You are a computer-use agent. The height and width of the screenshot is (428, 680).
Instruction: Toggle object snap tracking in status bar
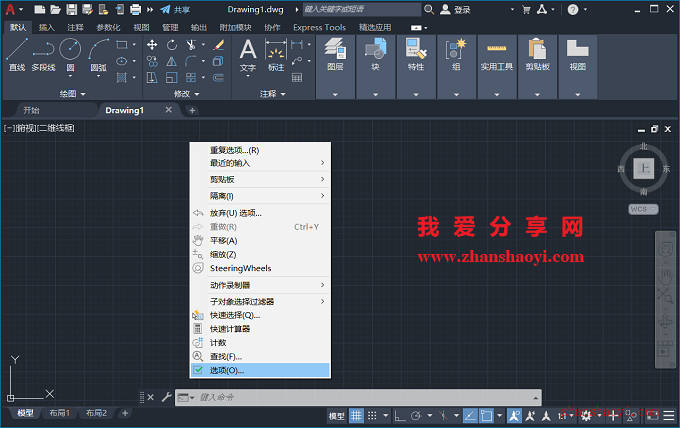click(470, 416)
